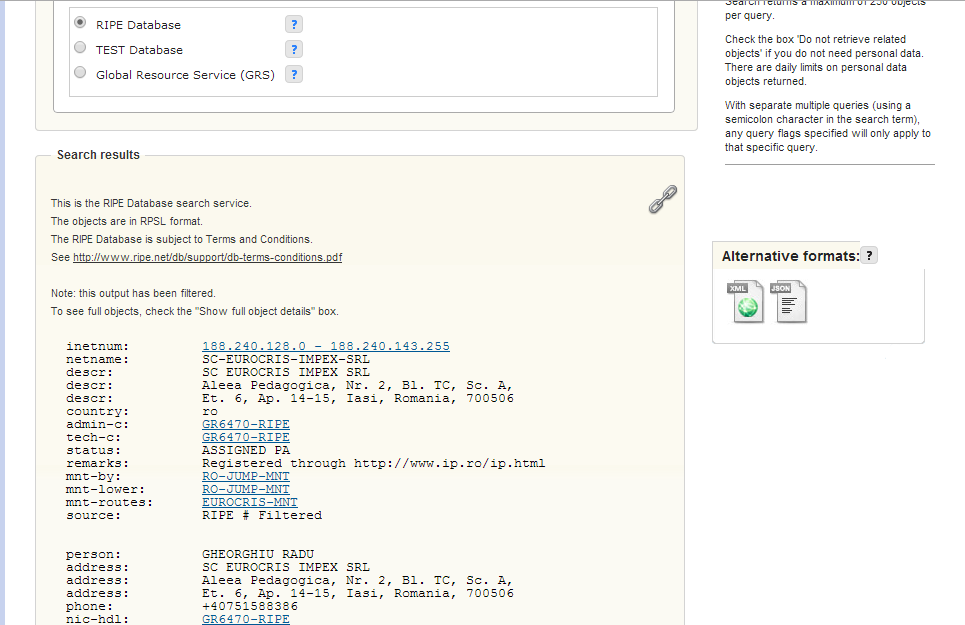Click the Alternative formats heading
Viewport: 965px width, 625px height.
pyautogui.click(x=790, y=256)
